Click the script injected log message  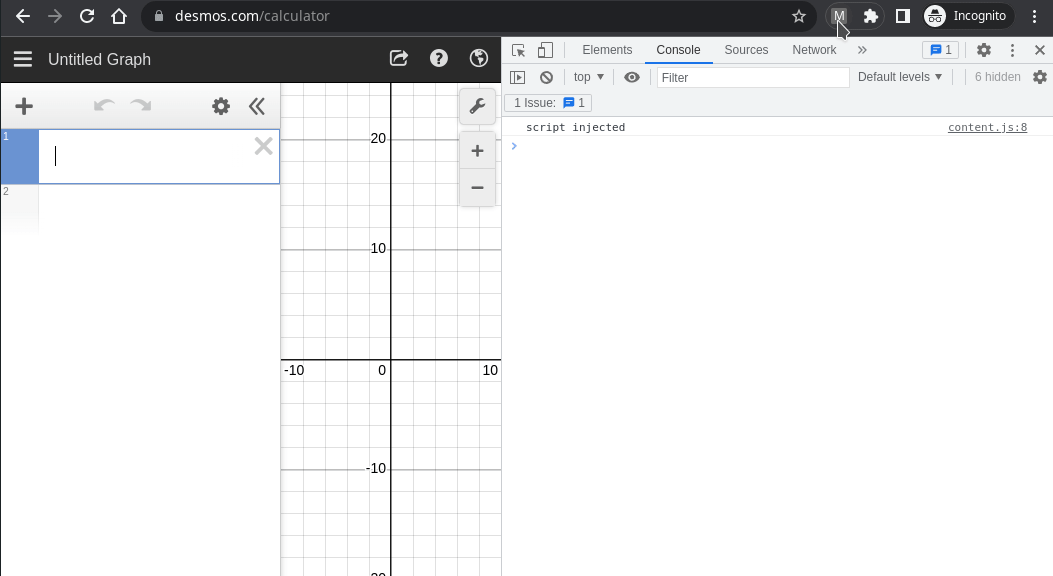coord(576,128)
